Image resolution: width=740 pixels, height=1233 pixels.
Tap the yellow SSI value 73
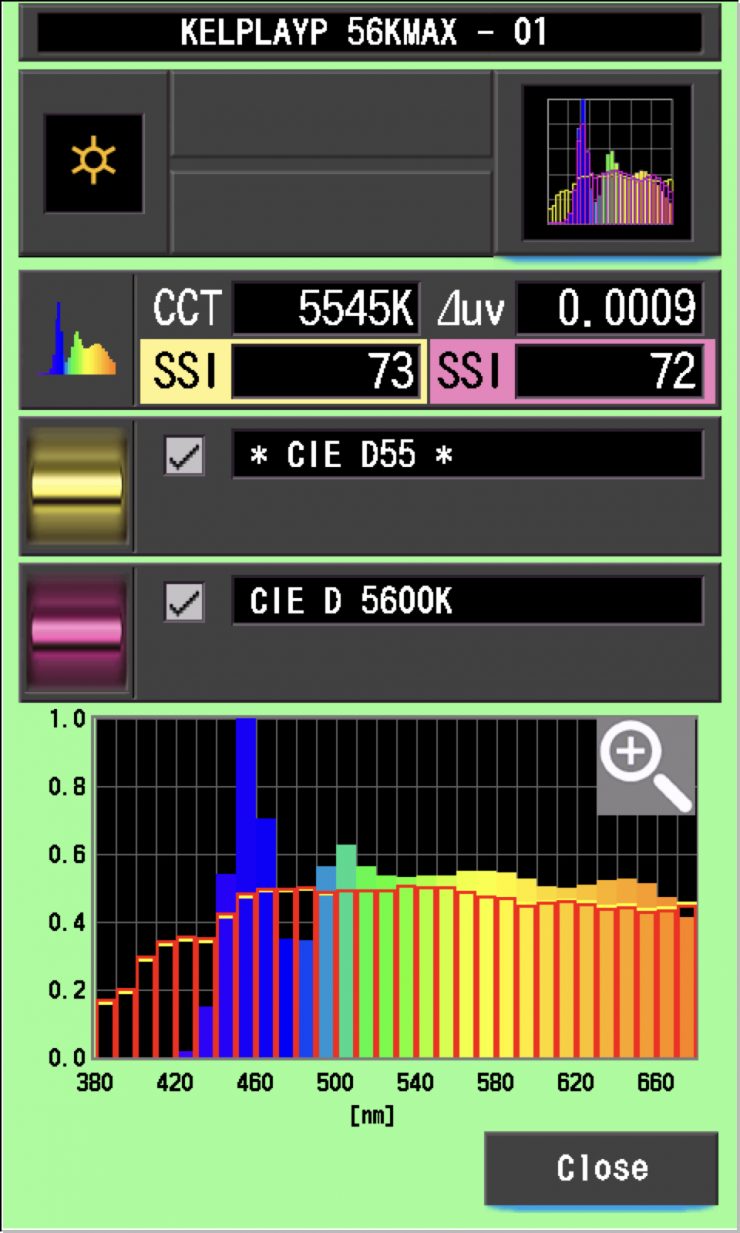coord(326,372)
